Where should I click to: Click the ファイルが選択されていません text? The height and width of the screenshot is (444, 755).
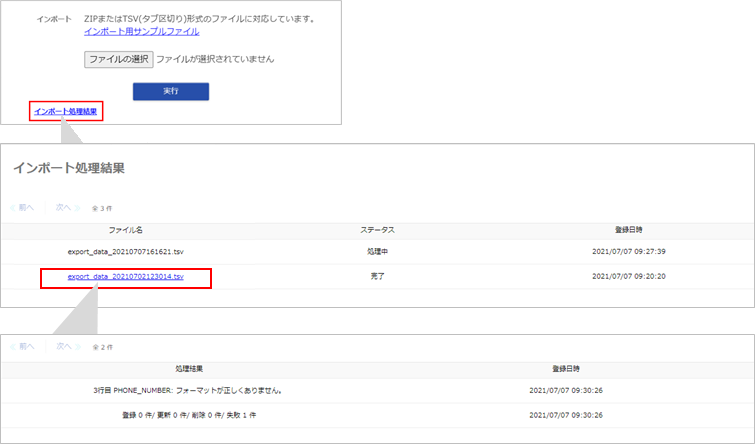coord(215,59)
